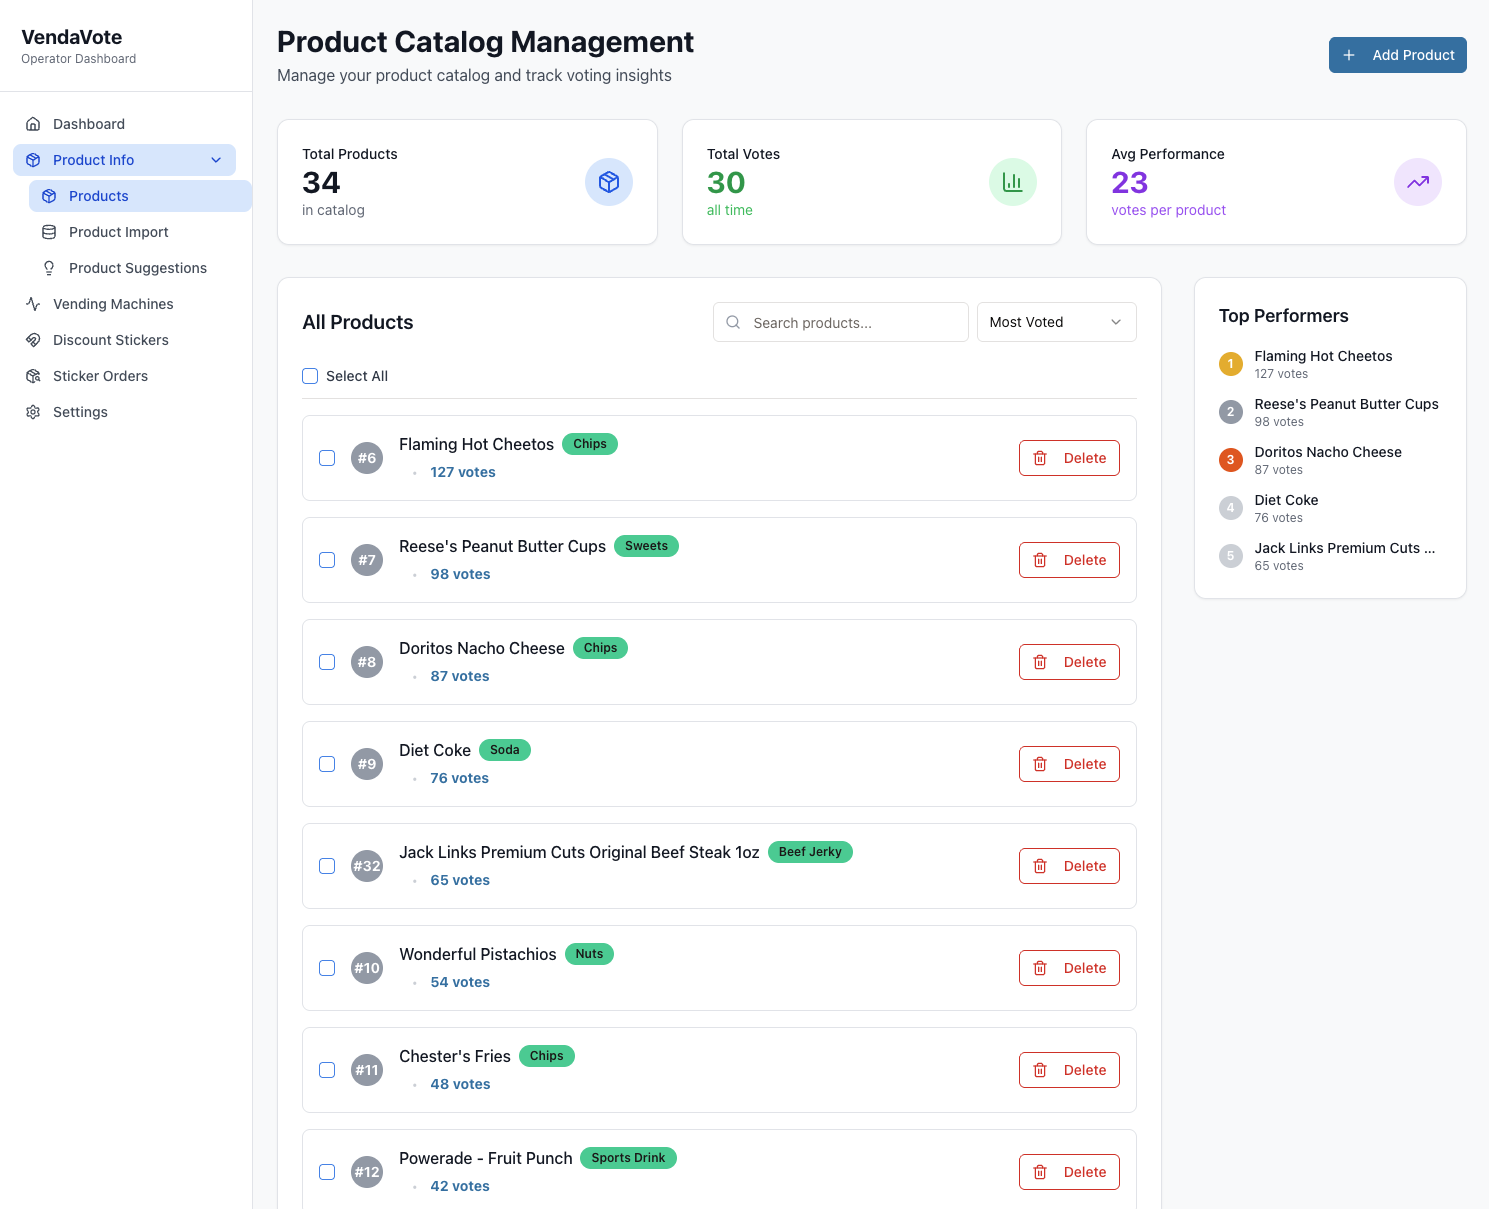Click the #32 rank badge
Viewport: 1489px width, 1209px height.
(367, 866)
